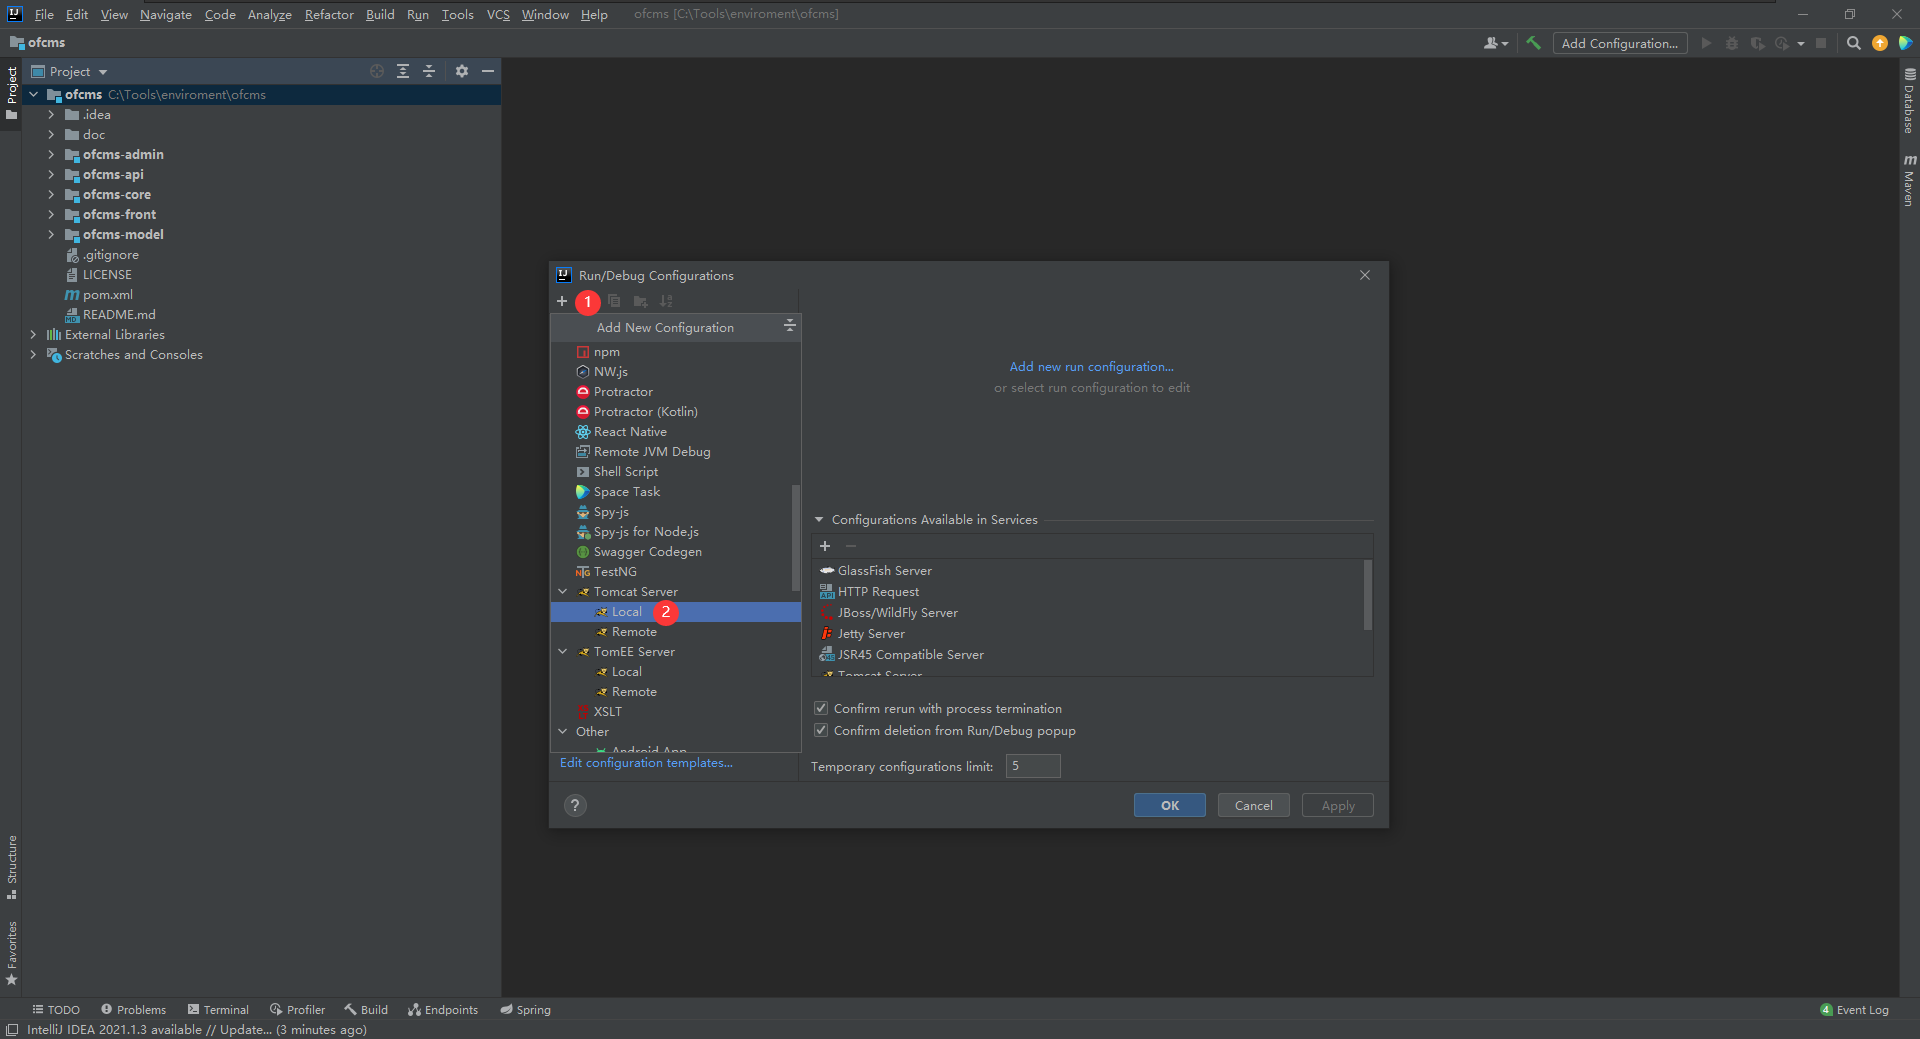Click the help question mark button
Viewport: 1920px width, 1039px height.
click(x=575, y=806)
